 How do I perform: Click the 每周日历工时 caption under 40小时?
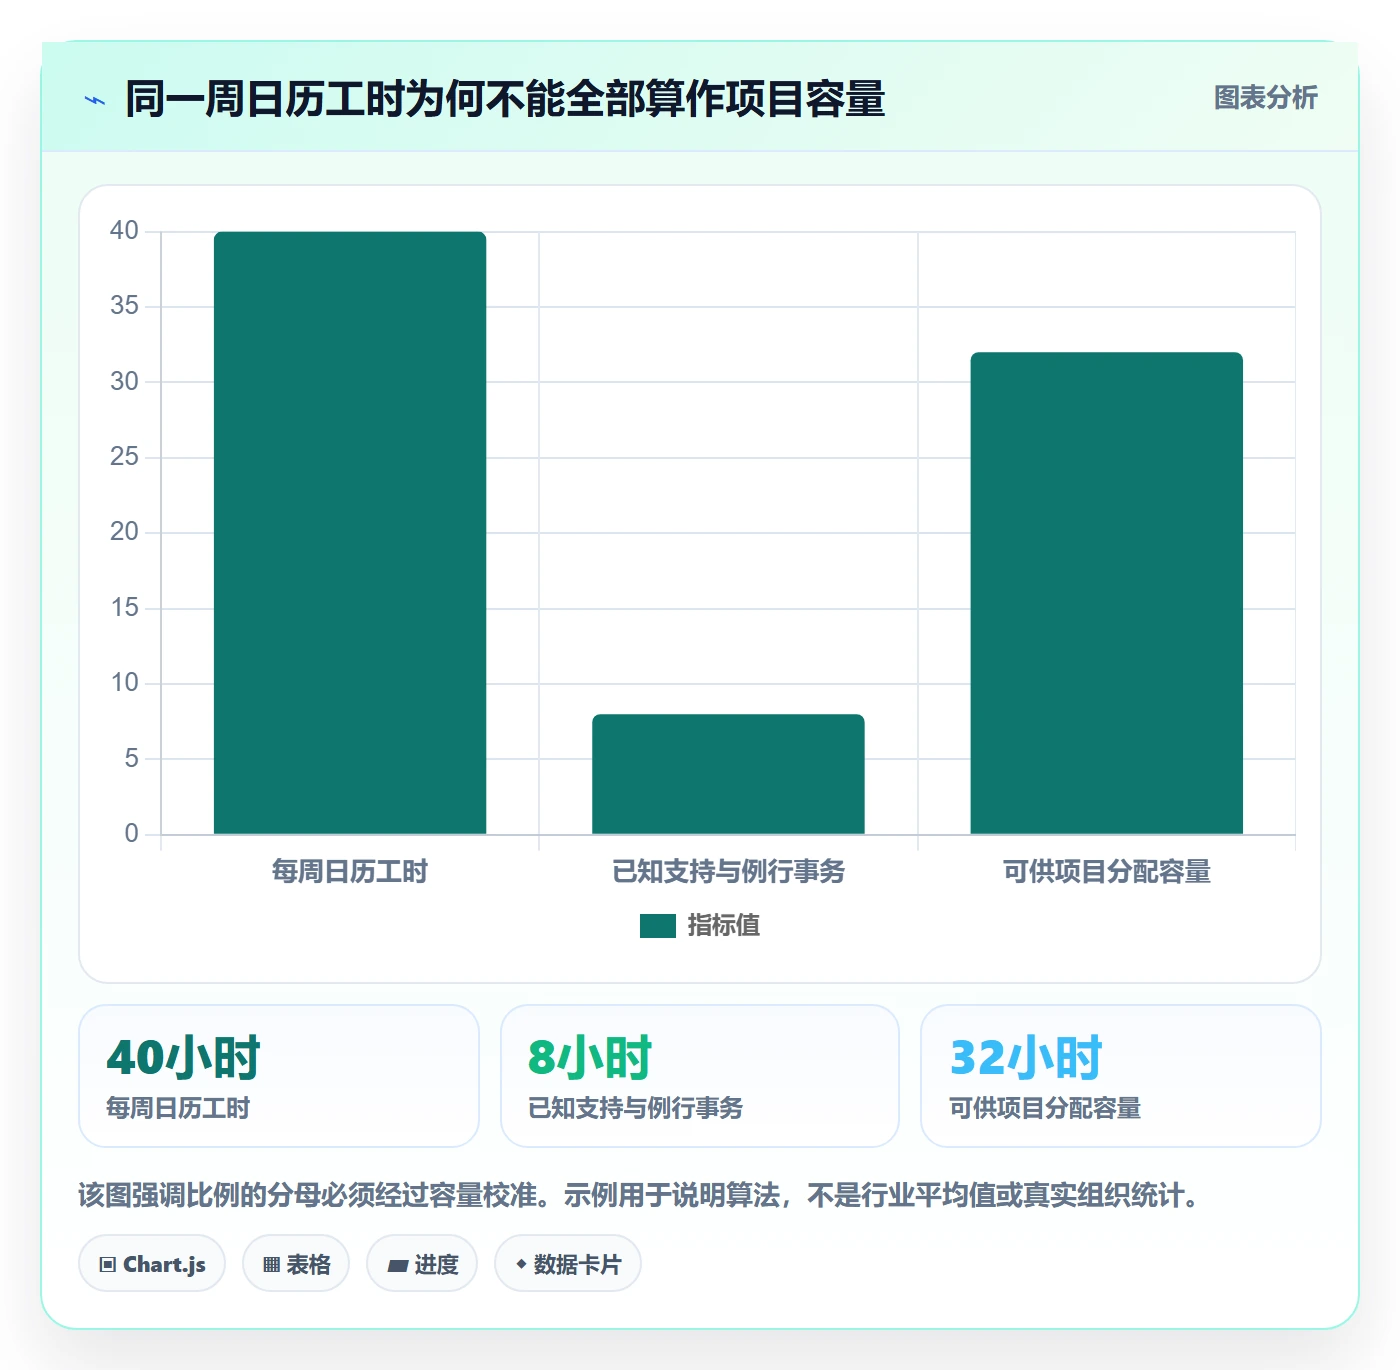[x=178, y=1108]
